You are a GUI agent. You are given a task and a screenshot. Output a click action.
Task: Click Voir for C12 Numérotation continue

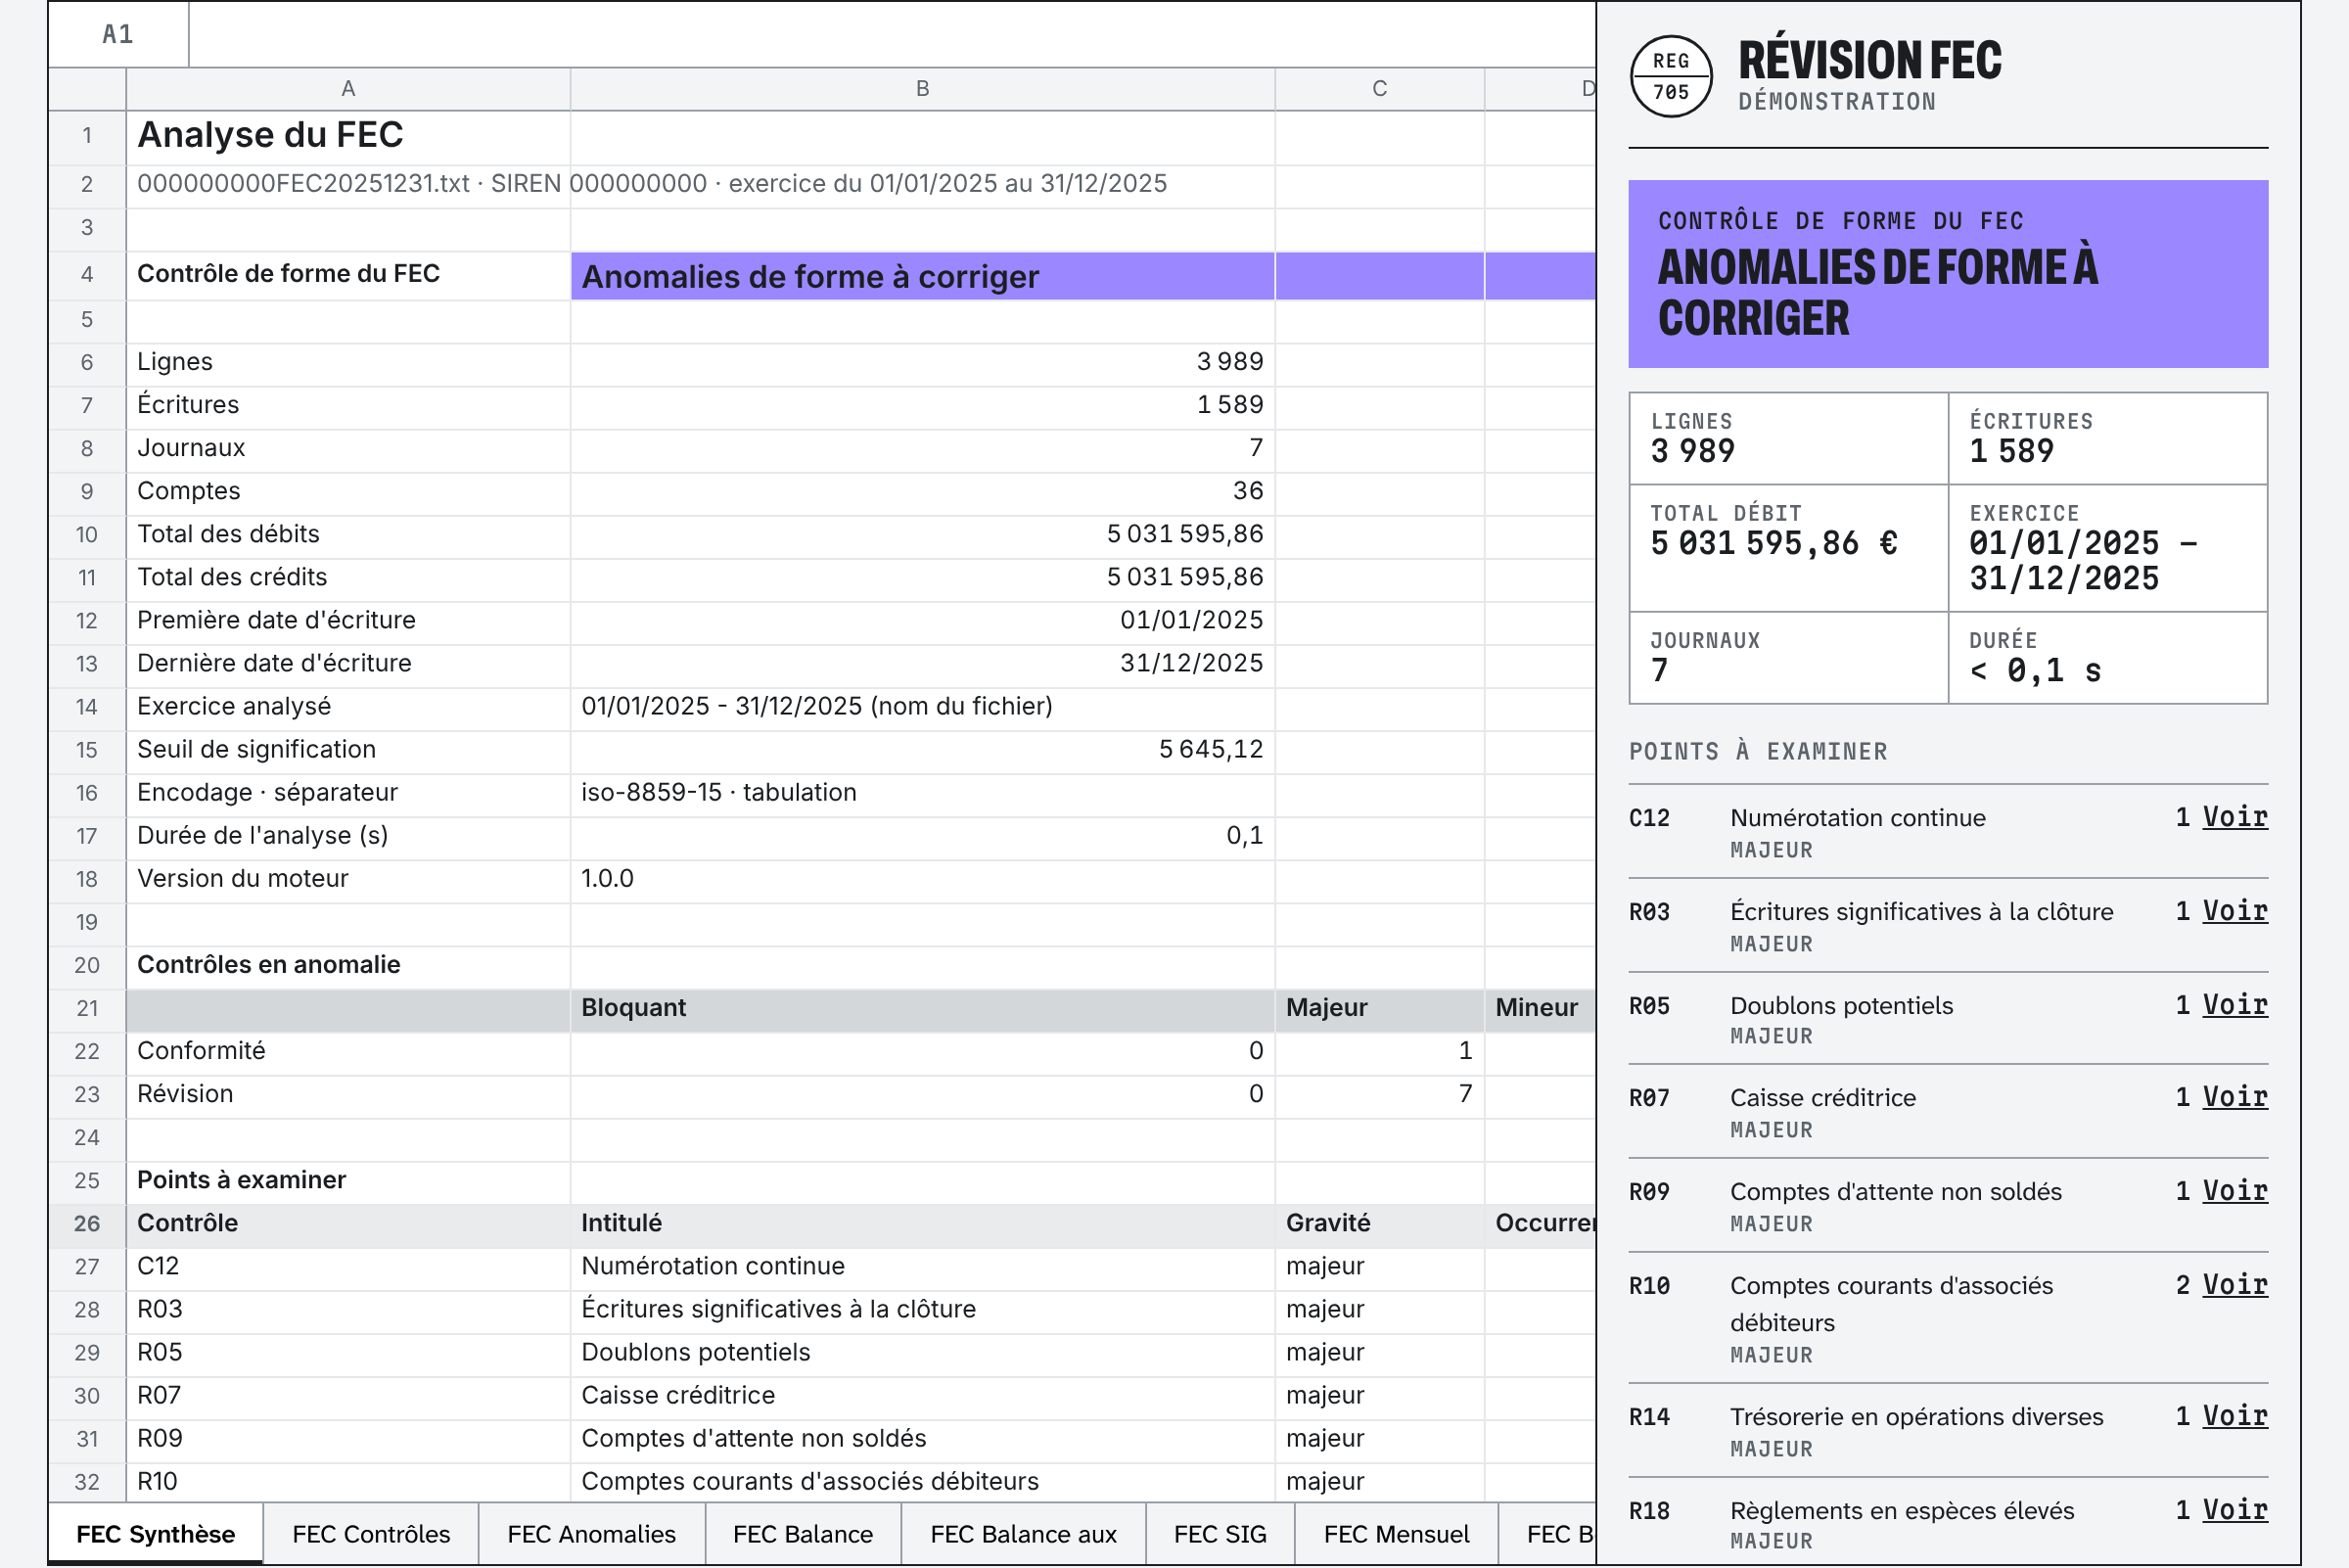(2235, 817)
